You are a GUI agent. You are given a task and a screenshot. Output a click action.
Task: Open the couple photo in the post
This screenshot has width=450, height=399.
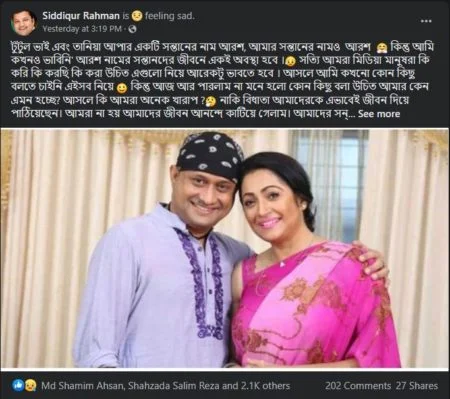click(225, 249)
